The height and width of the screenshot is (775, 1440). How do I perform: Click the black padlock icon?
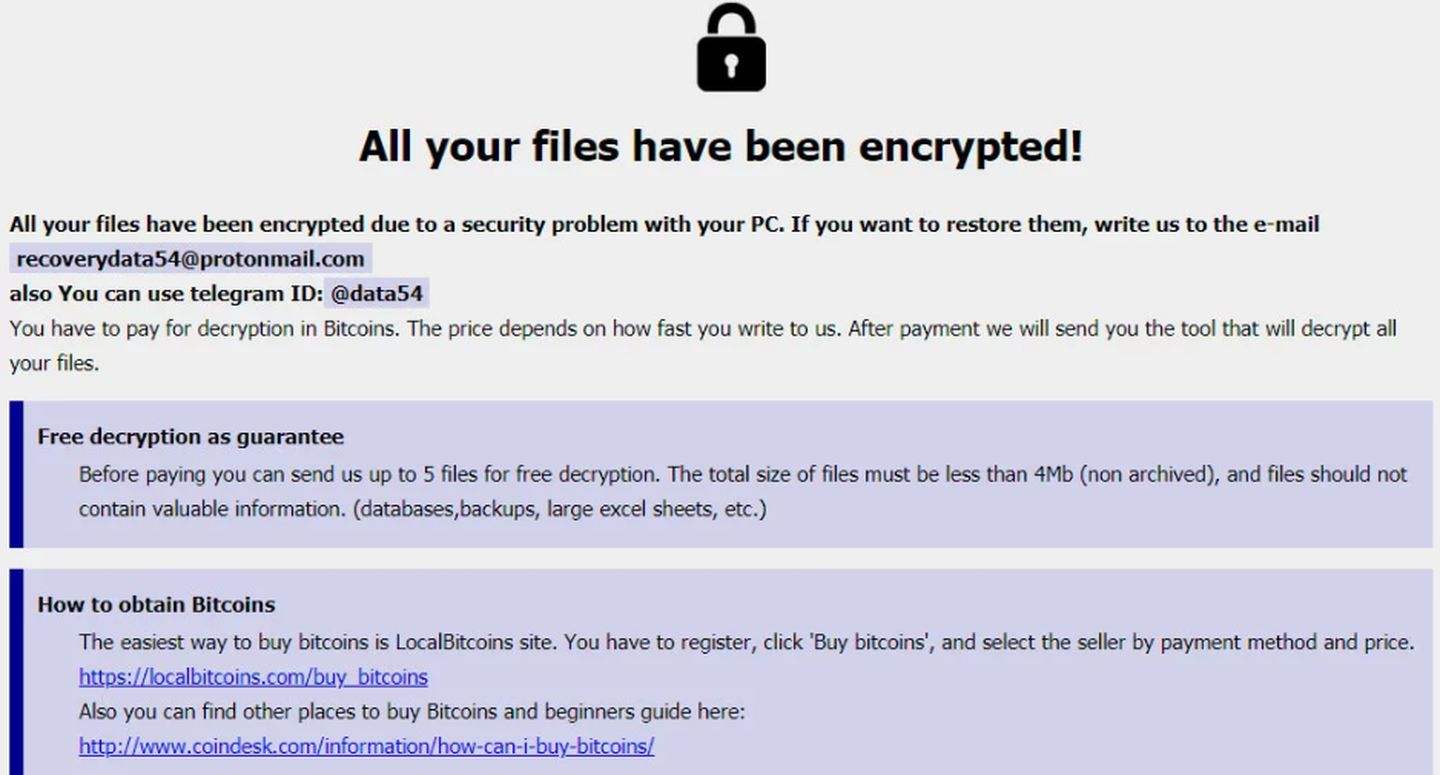(x=731, y=48)
